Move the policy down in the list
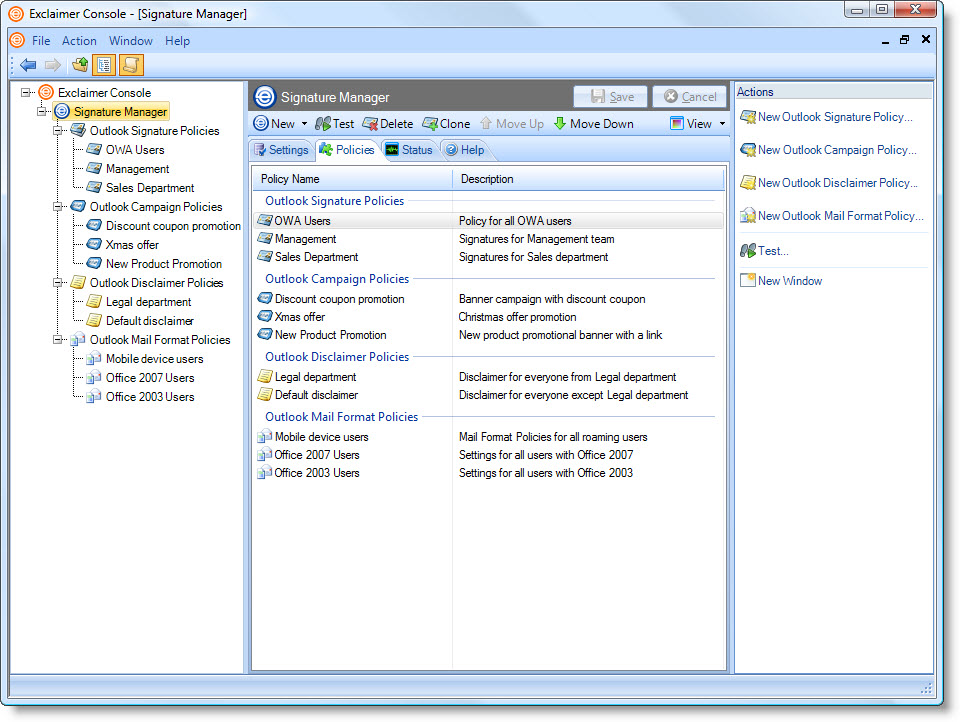This screenshot has width=960, height=722. pyautogui.click(x=593, y=124)
